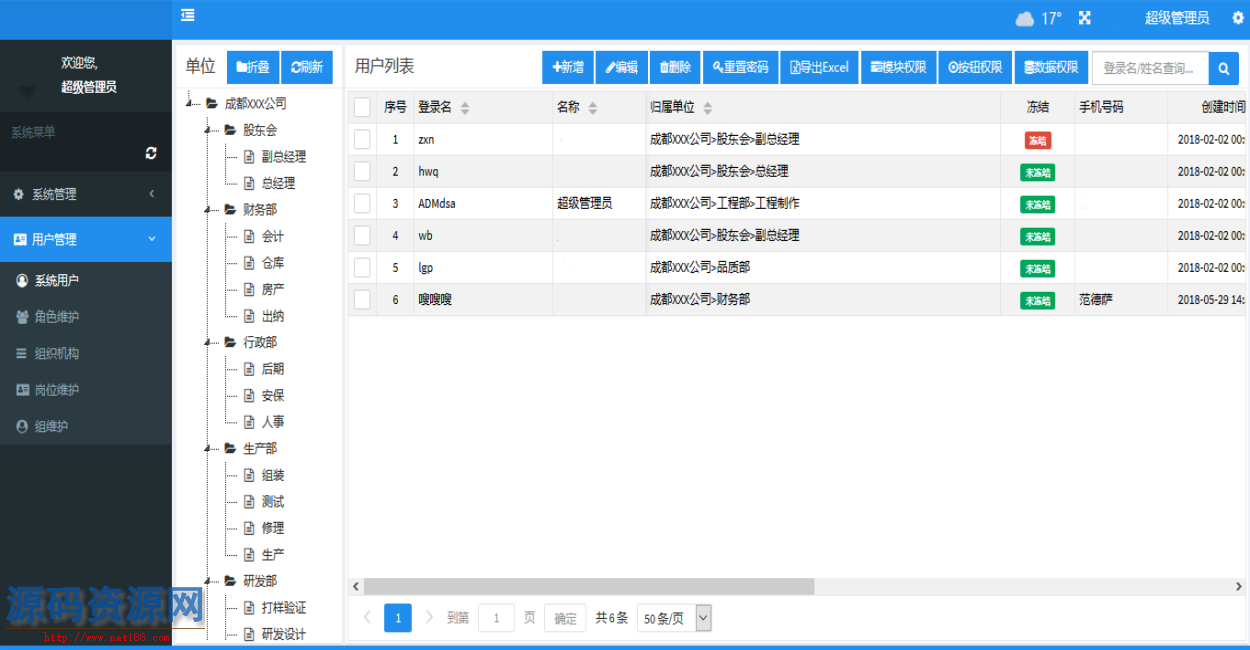The height and width of the screenshot is (650, 1250).
Task: Click the document icon beside 副总经理 node
Action: (249, 157)
